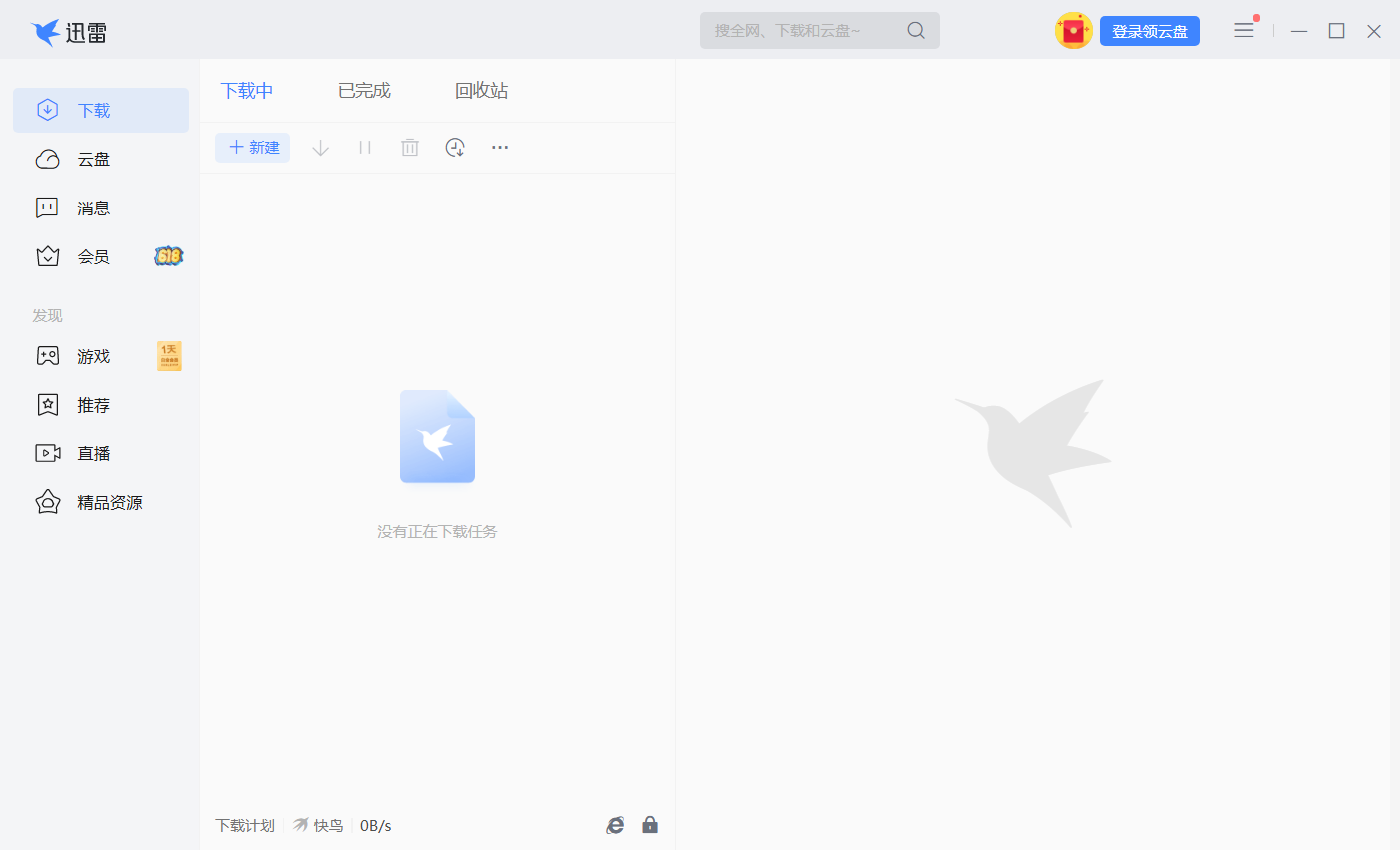The height and width of the screenshot is (850, 1400).
Task: Switch to the 回收站 tab
Action: point(481,91)
